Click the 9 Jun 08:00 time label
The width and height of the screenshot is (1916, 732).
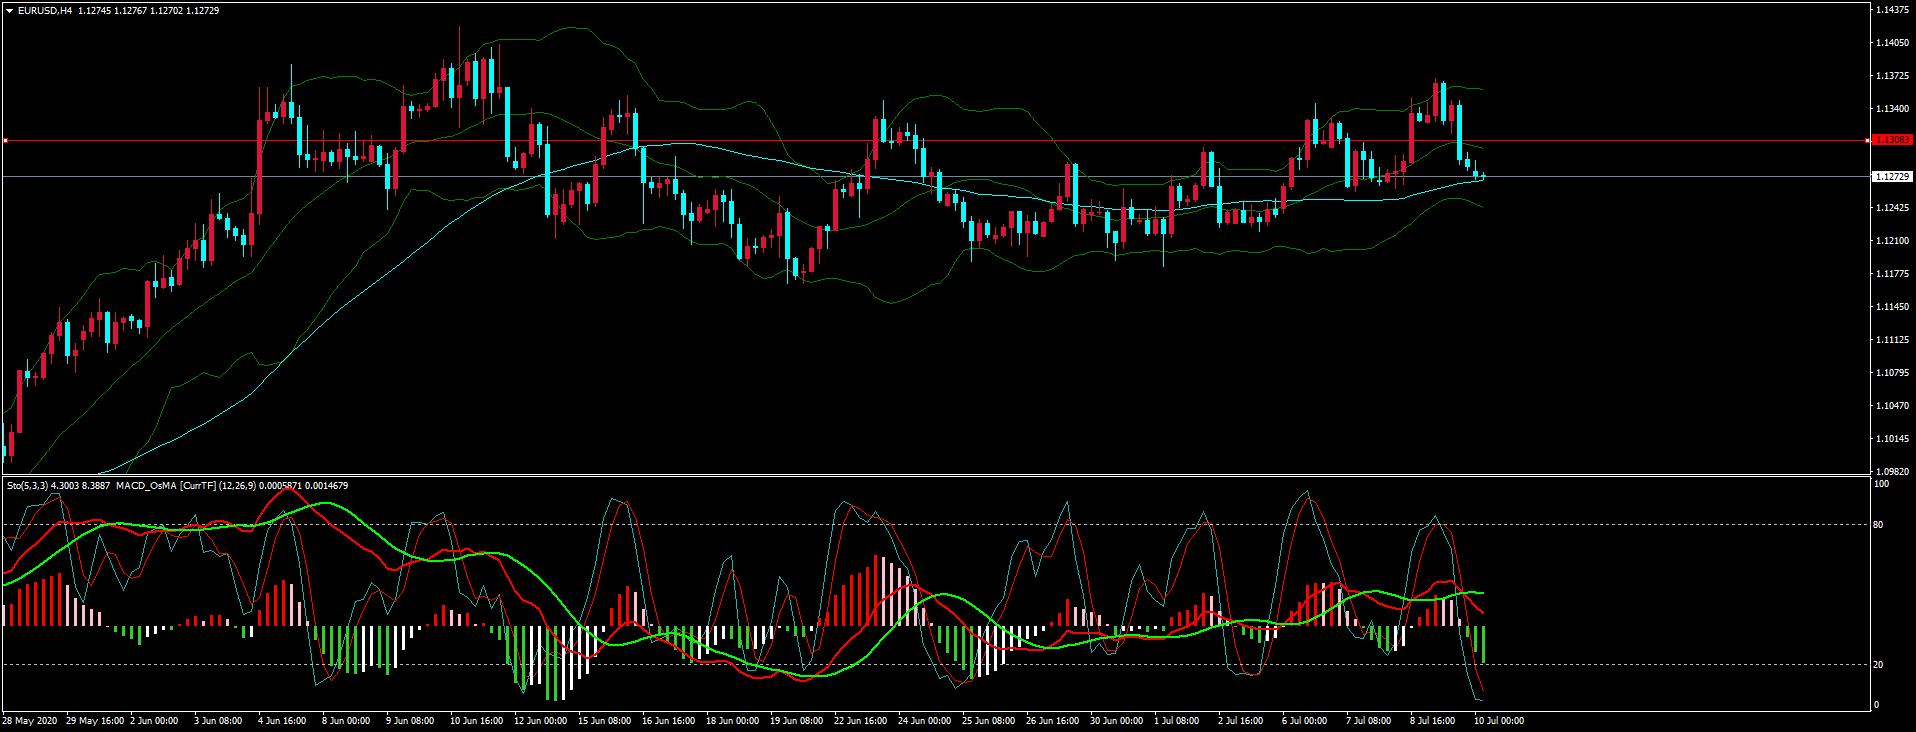pyautogui.click(x=410, y=720)
